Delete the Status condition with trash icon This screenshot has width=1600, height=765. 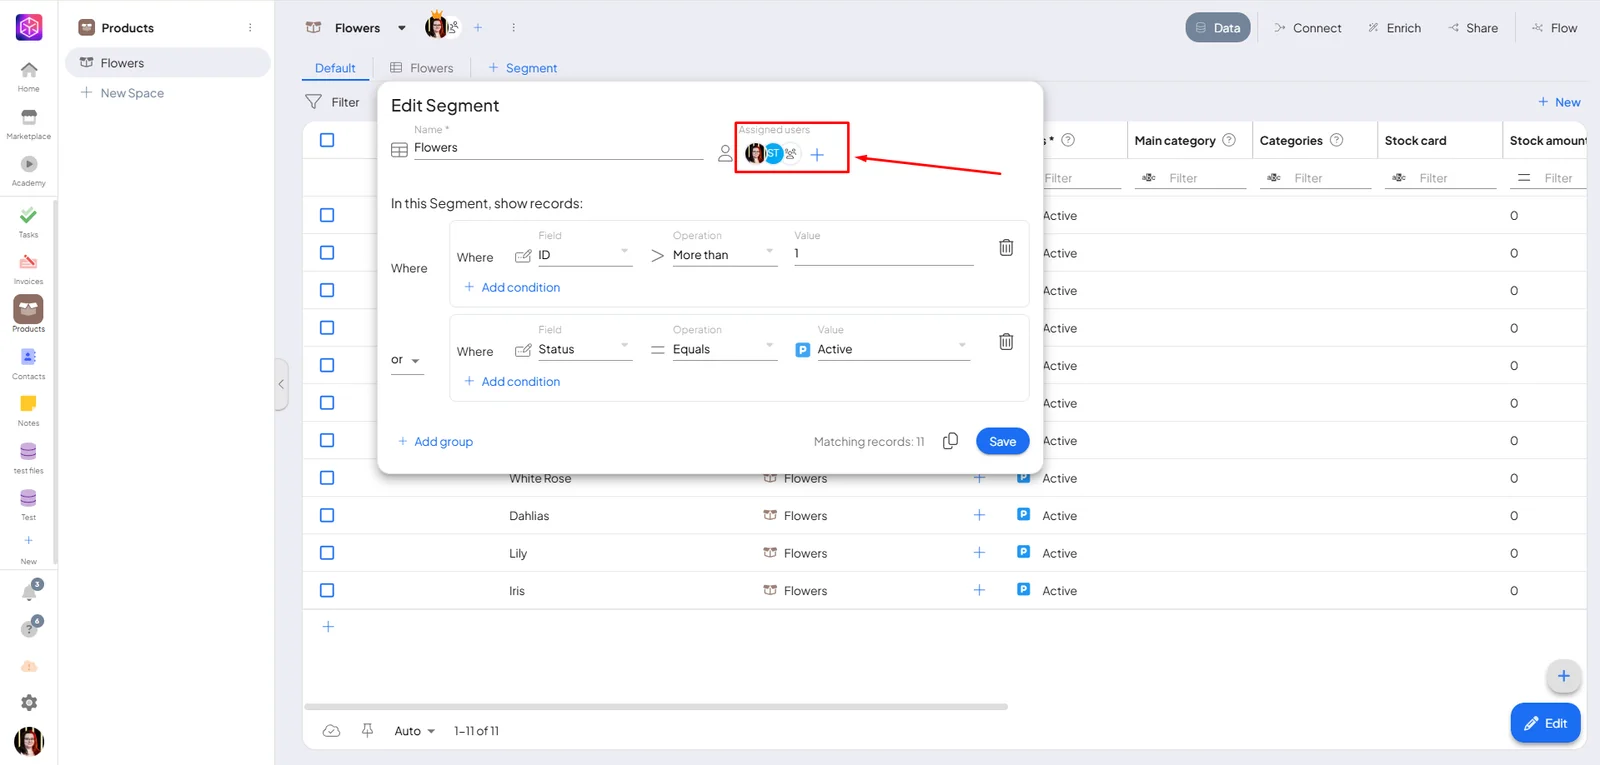[x=1006, y=341]
